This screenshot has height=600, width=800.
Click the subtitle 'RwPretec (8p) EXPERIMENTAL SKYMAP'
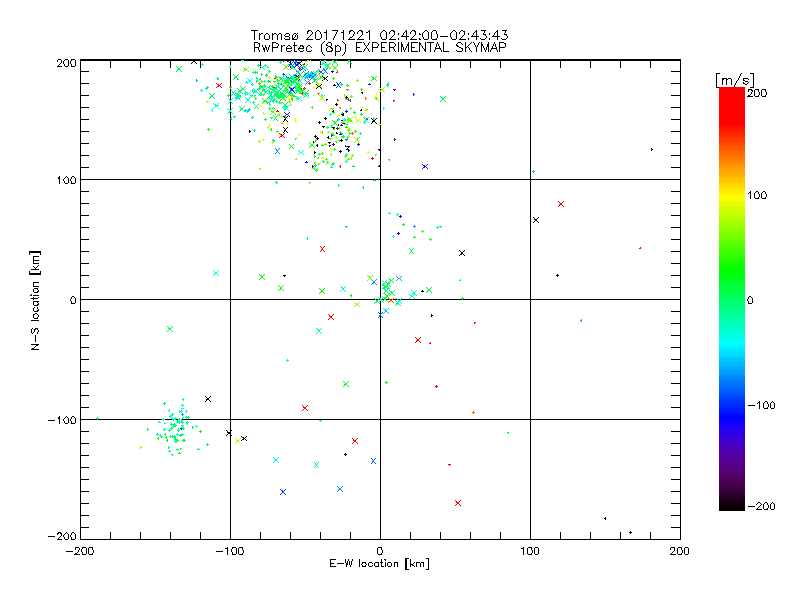[x=379, y=47]
